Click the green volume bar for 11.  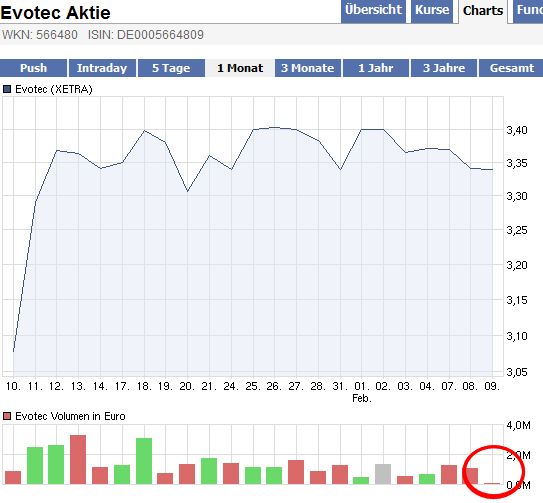coord(35,466)
